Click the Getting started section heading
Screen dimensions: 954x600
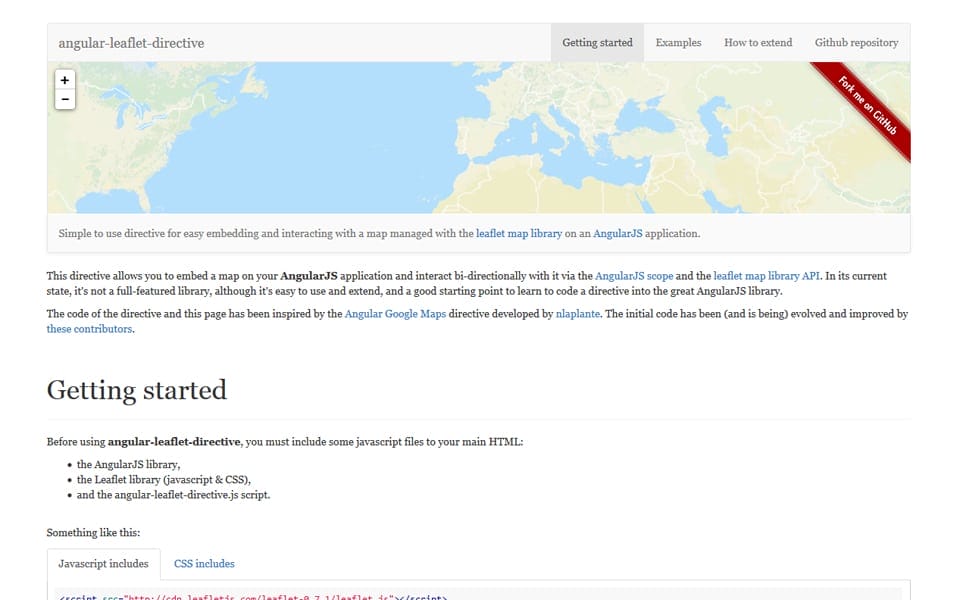[x=136, y=390]
